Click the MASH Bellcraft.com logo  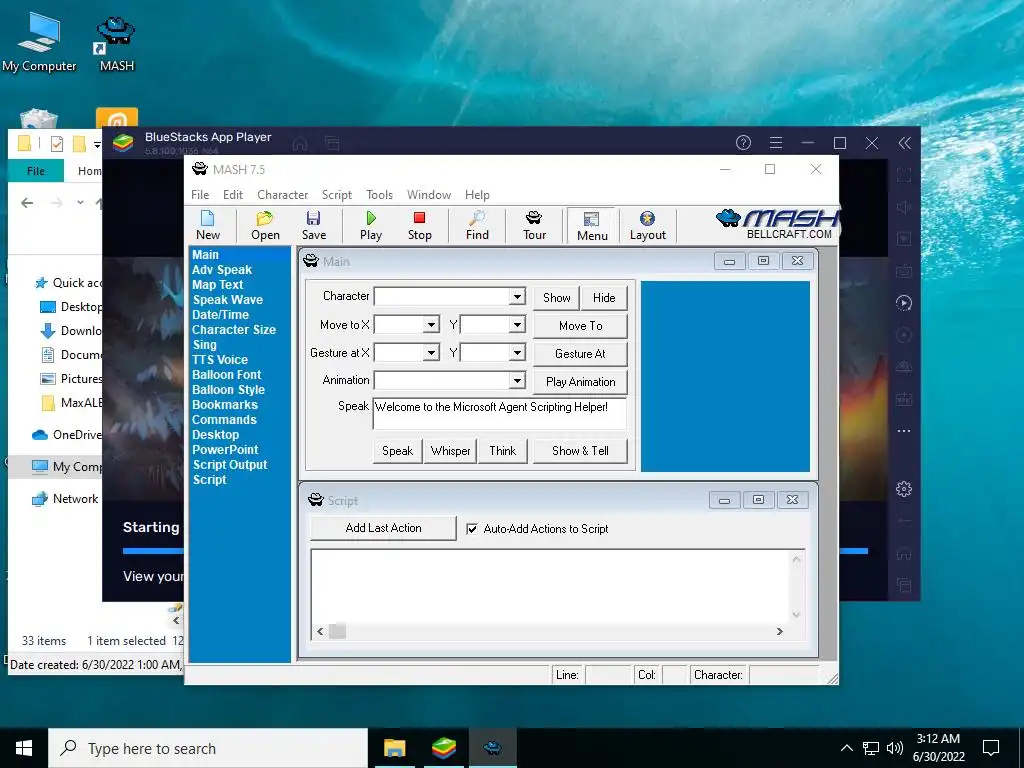776,225
